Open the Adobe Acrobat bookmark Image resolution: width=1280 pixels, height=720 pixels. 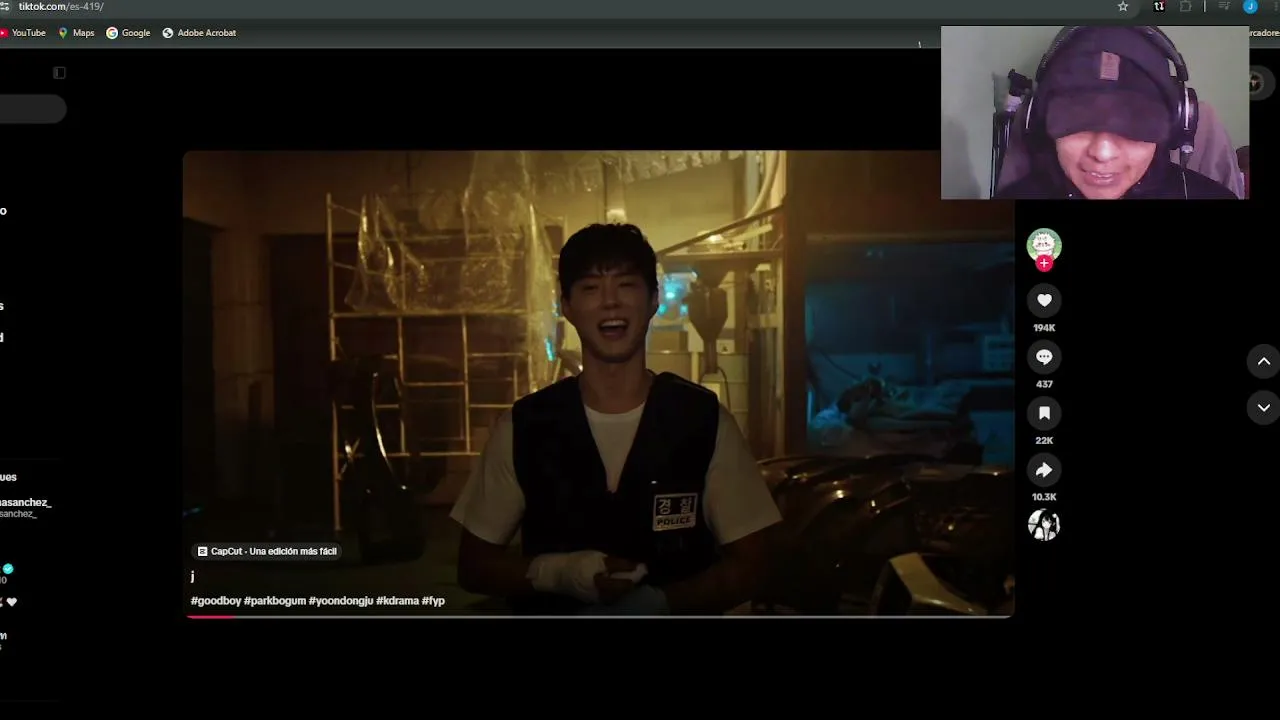pyautogui.click(x=199, y=33)
